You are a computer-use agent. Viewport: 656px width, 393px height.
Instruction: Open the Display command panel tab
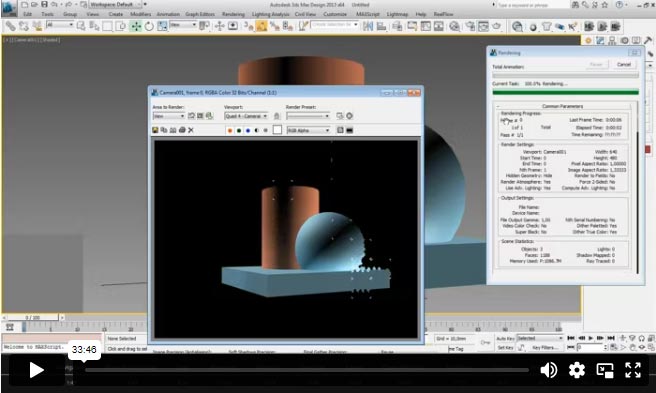coord(636,41)
